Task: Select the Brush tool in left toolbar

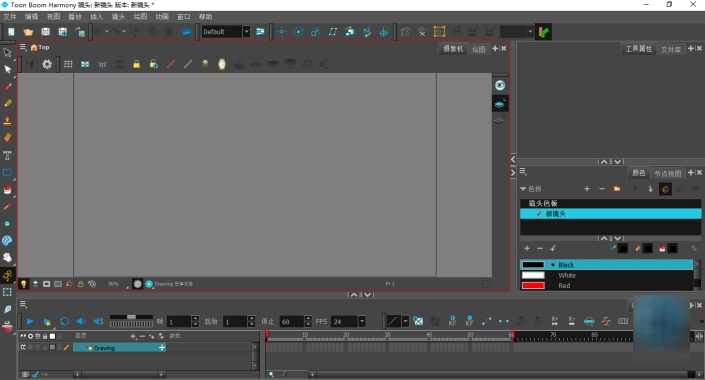Action: tap(7, 87)
